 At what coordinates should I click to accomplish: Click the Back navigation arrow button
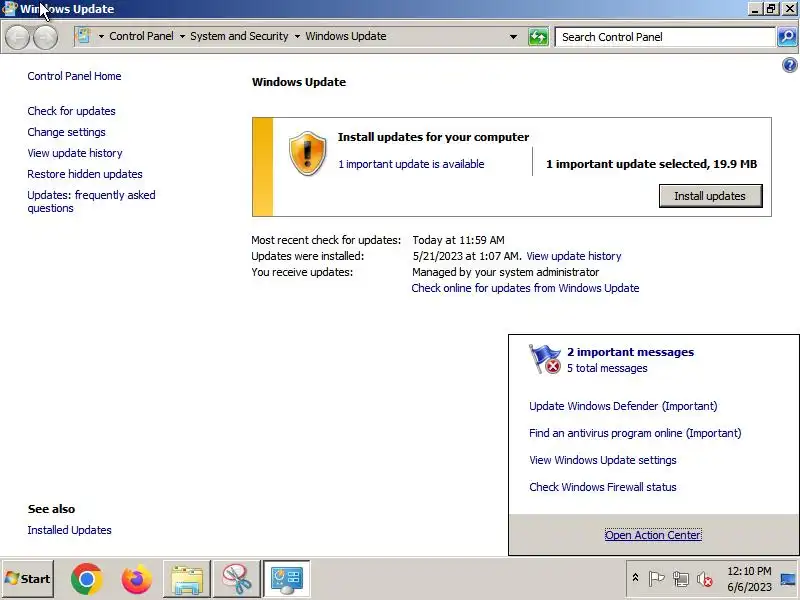pyautogui.click(x=17, y=37)
